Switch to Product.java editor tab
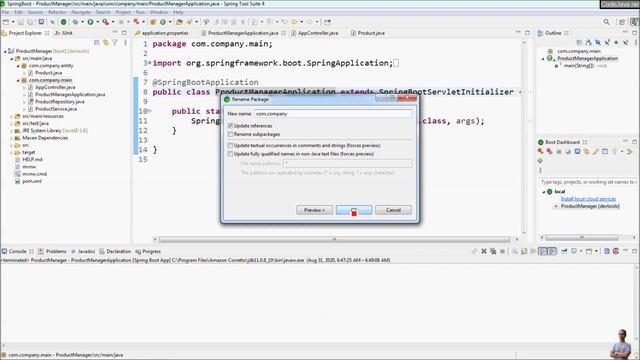The image size is (640, 360). 371,33
